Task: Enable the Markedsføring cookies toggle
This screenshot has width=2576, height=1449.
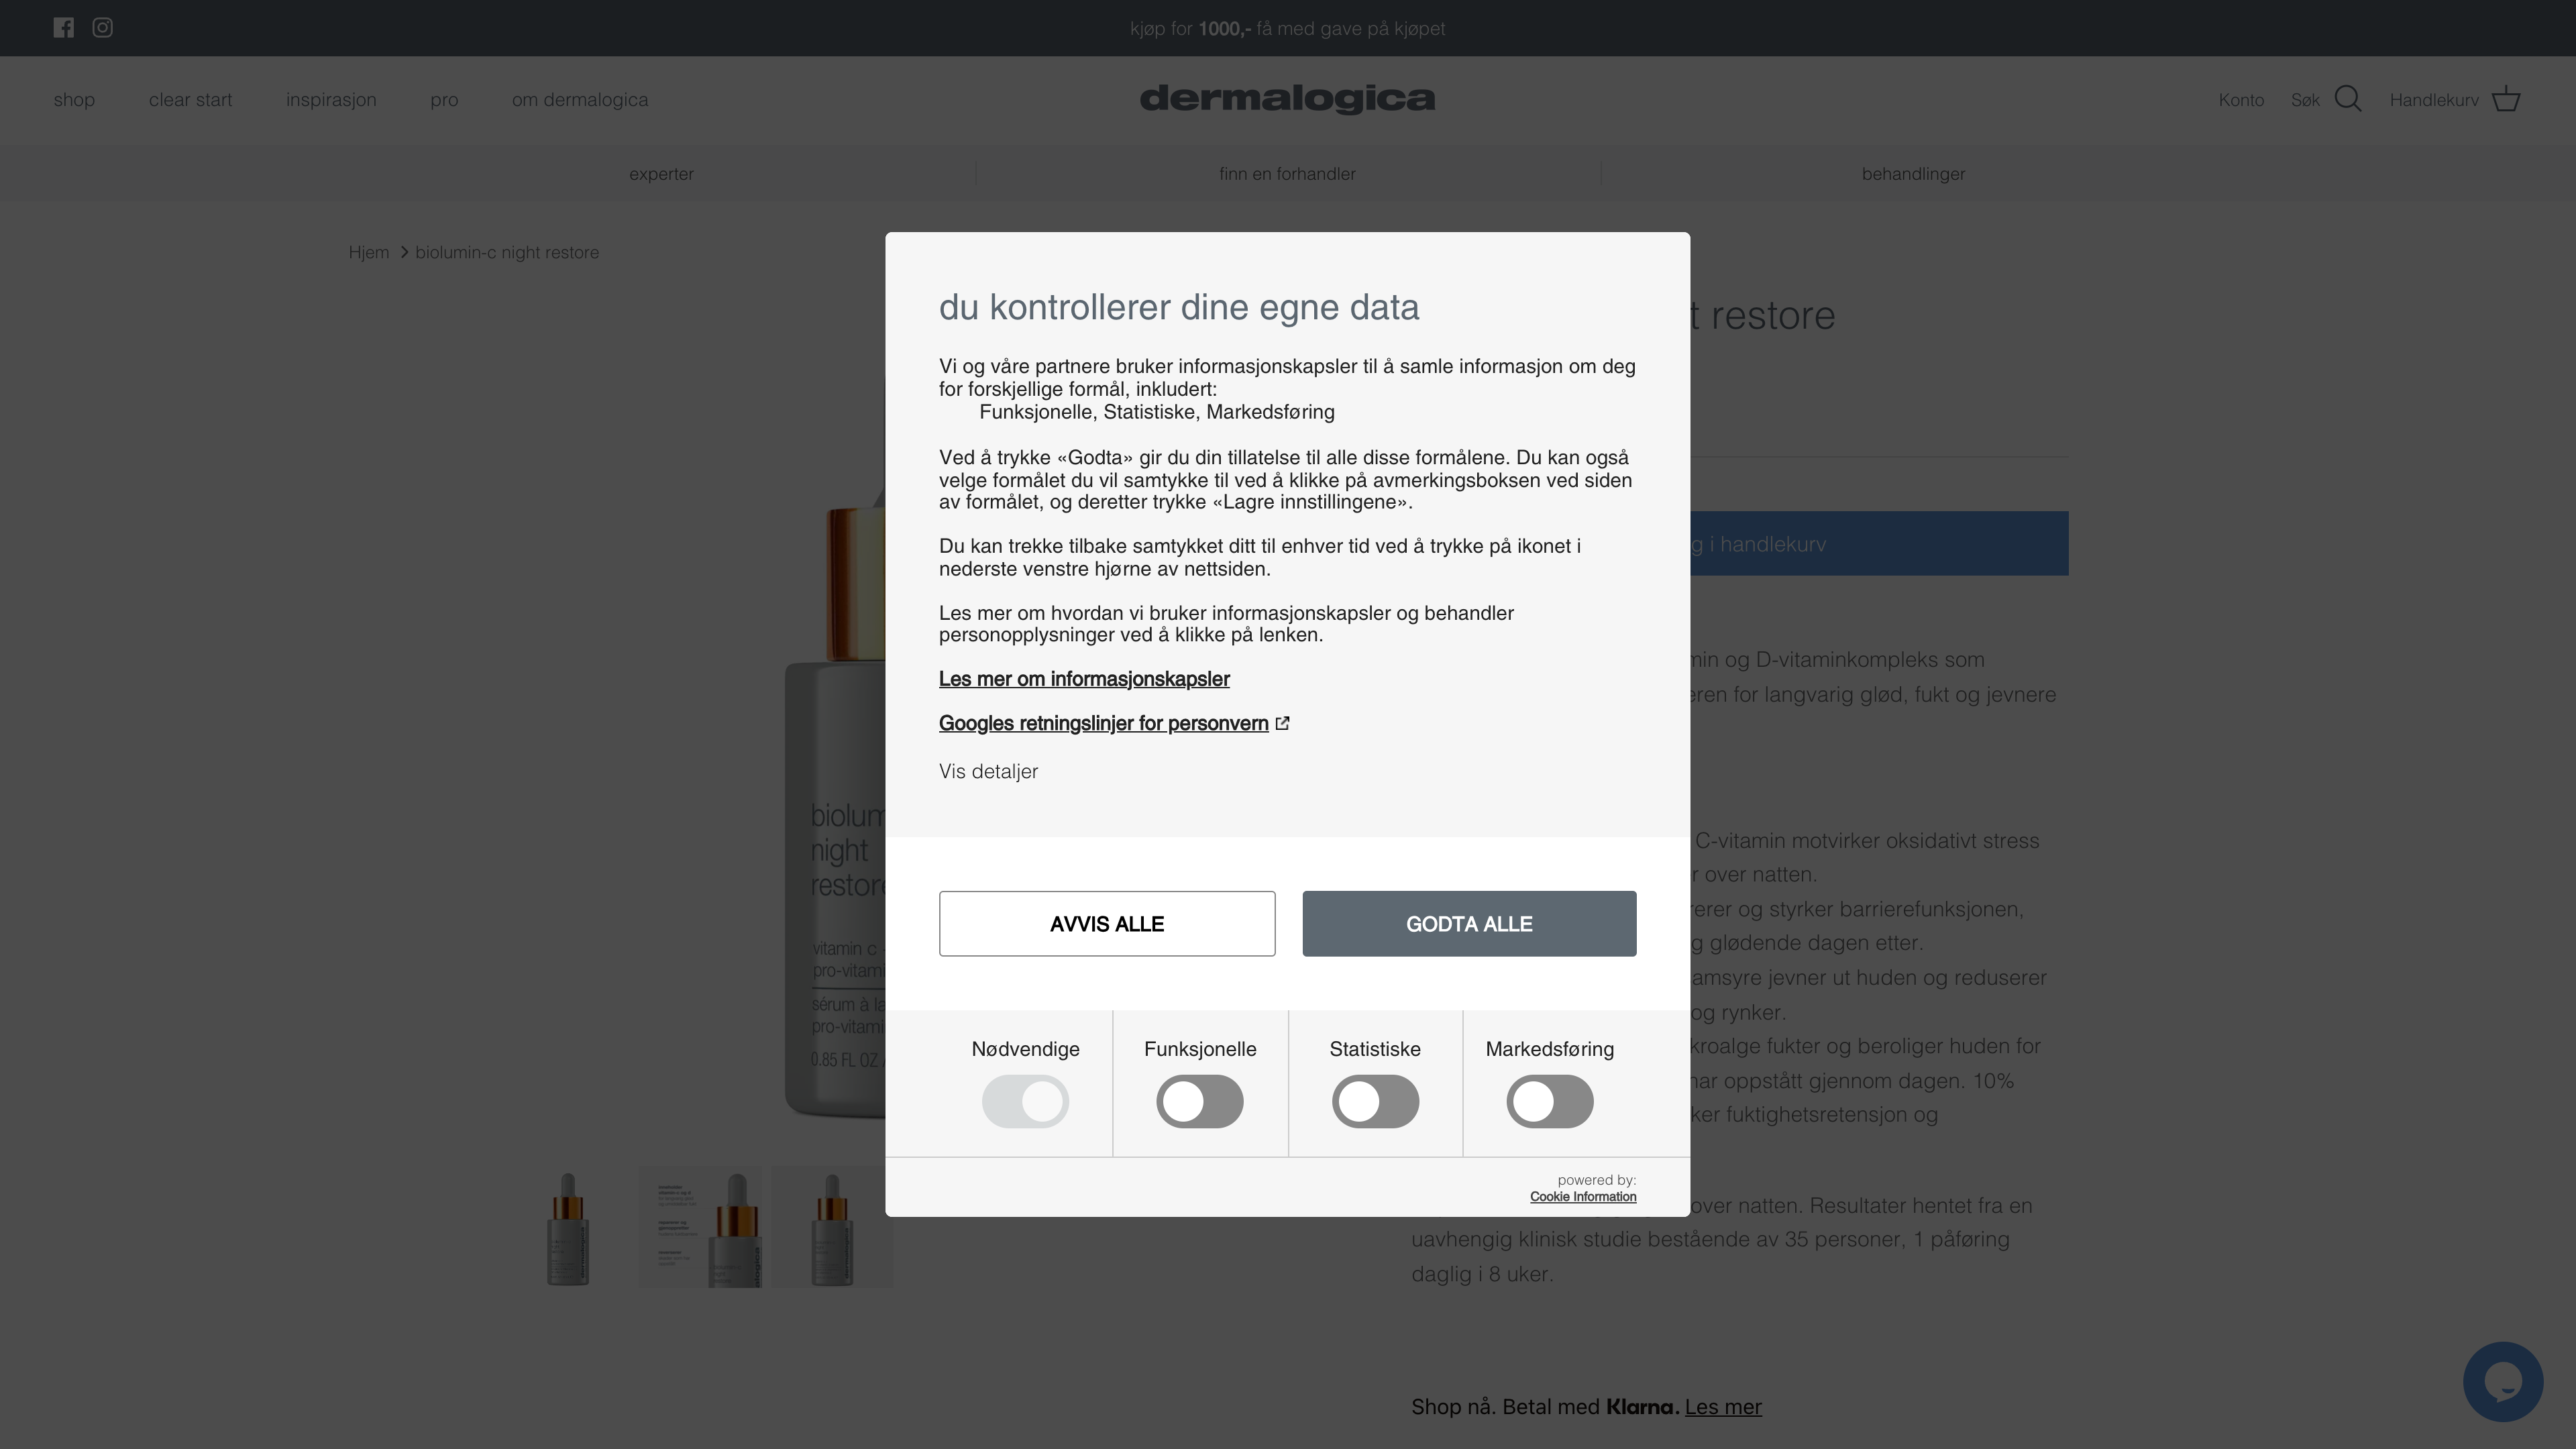Action: click(1550, 1101)
